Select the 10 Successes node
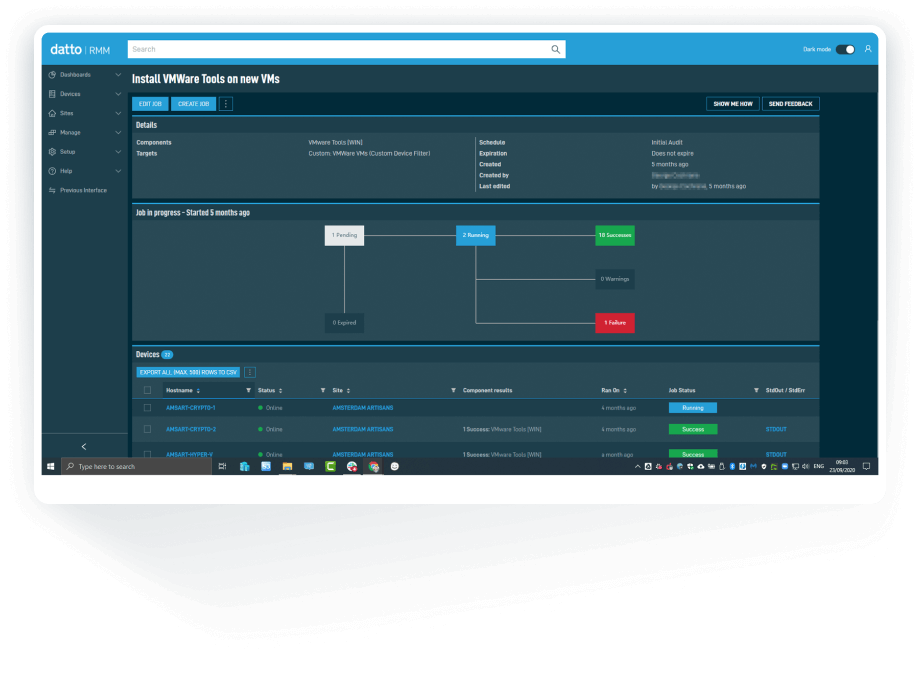 tap(615, 235)
